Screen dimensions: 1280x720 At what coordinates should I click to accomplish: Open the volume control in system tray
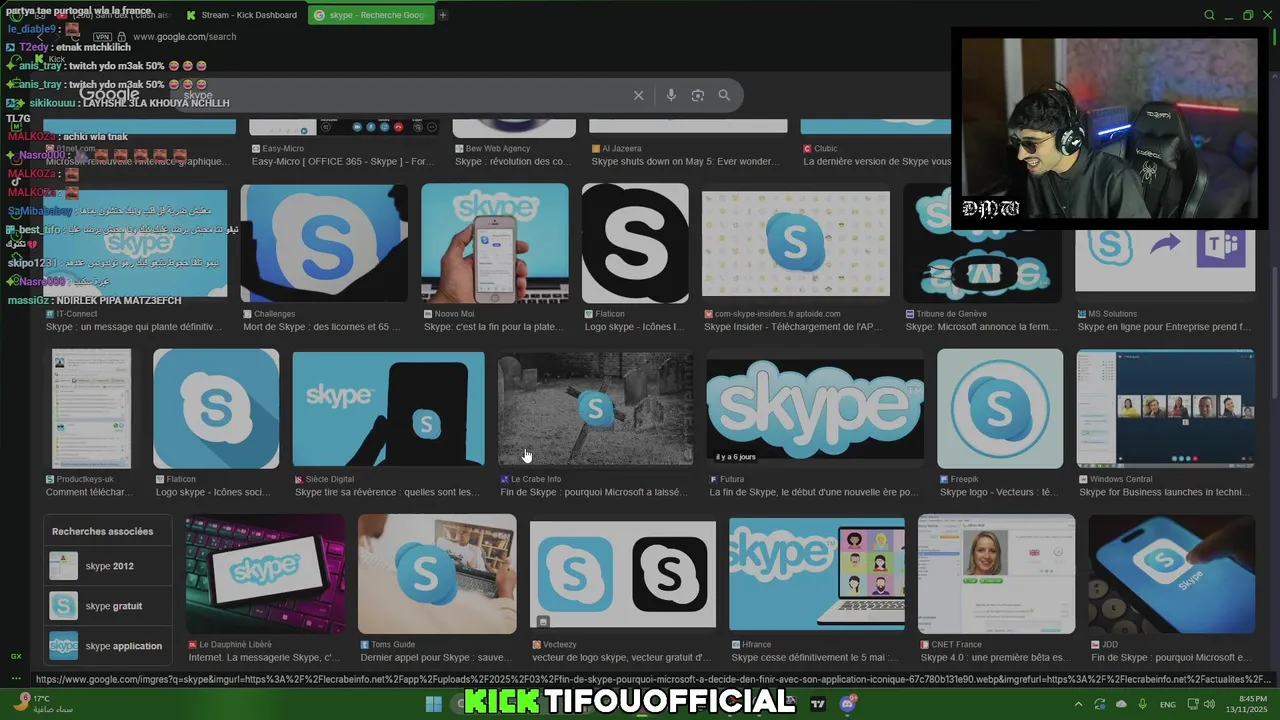coord(1211,704)
